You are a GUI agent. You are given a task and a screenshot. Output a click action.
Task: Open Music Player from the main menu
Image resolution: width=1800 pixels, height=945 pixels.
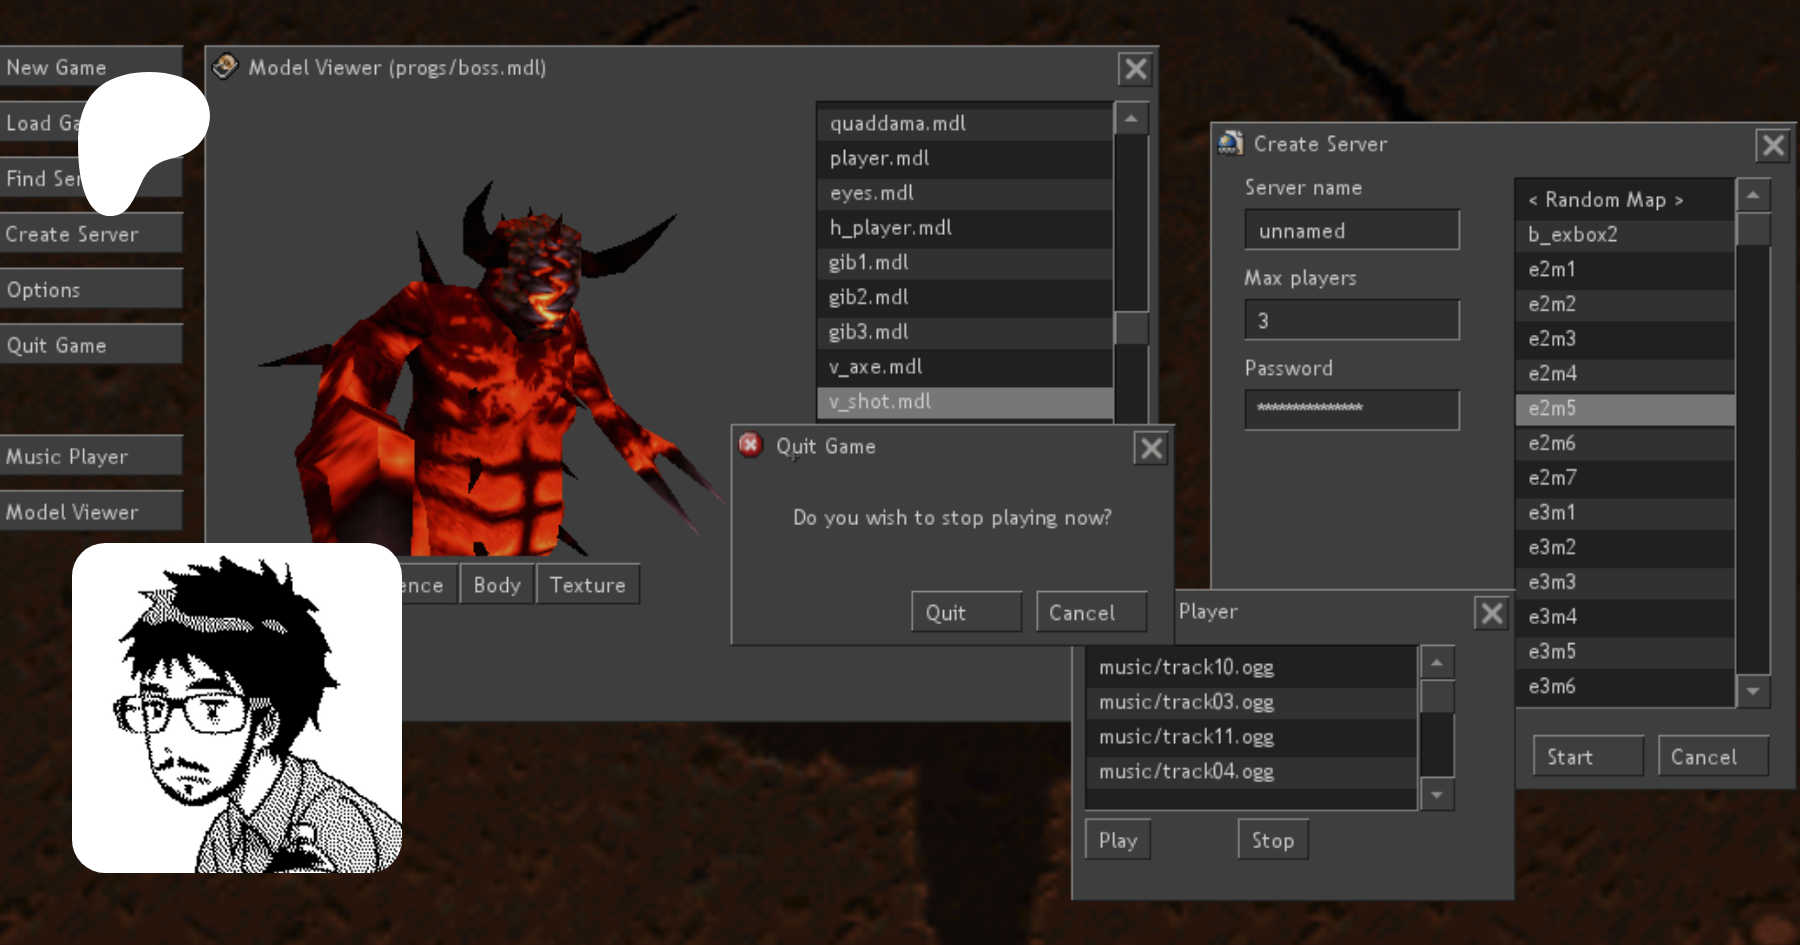point(90,457)
